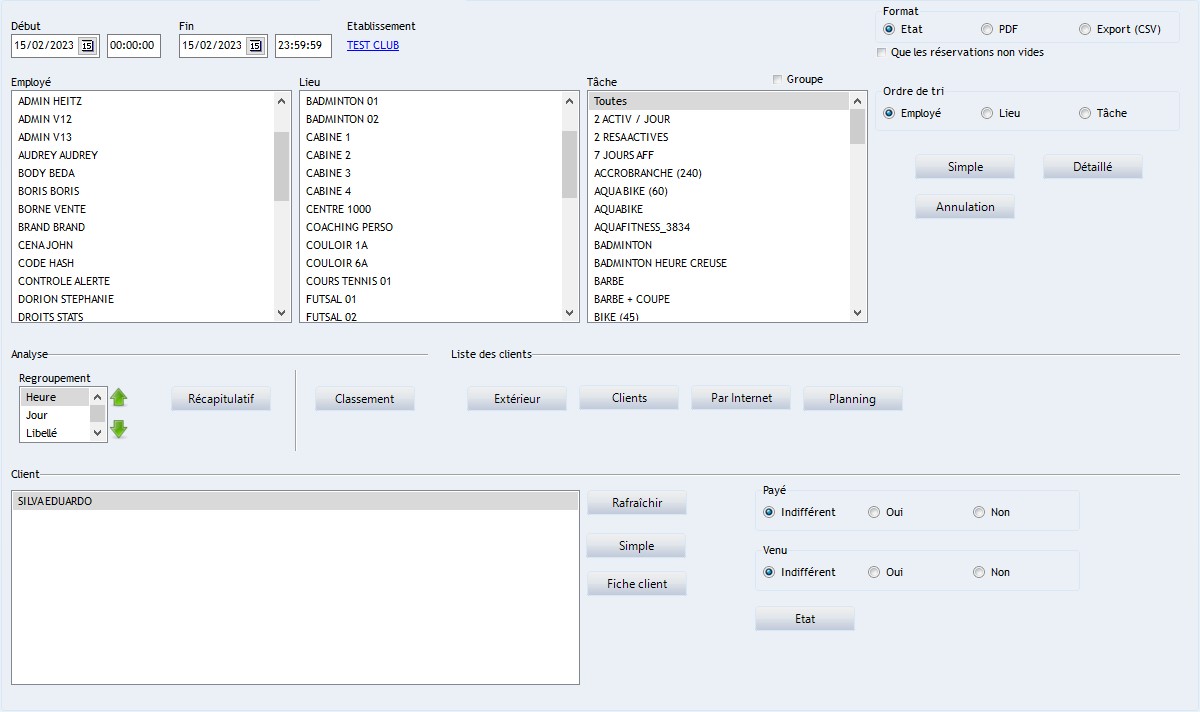Expand the Regroupement list down arrow
The image size is (1200, 712).
point(98,433)
